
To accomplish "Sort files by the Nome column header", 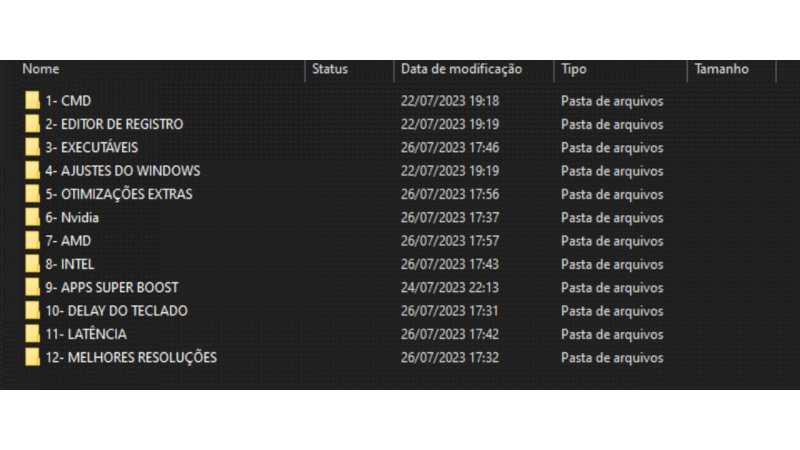I will pos(41,69).
